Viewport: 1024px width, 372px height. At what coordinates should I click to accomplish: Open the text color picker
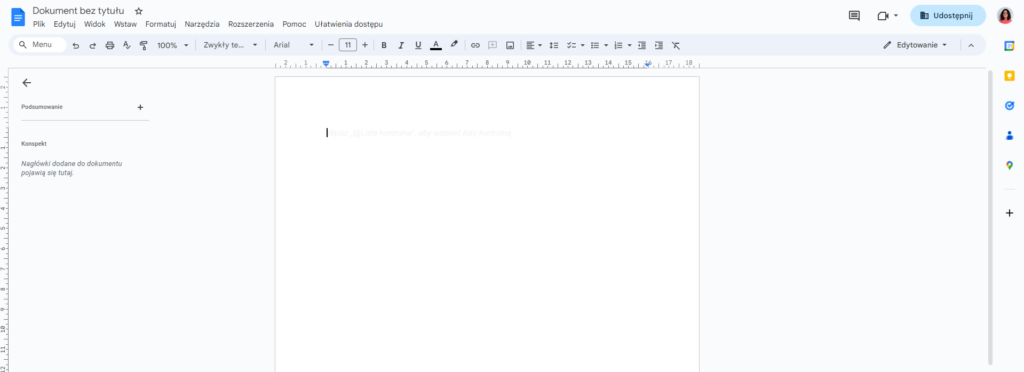[436, 45]
